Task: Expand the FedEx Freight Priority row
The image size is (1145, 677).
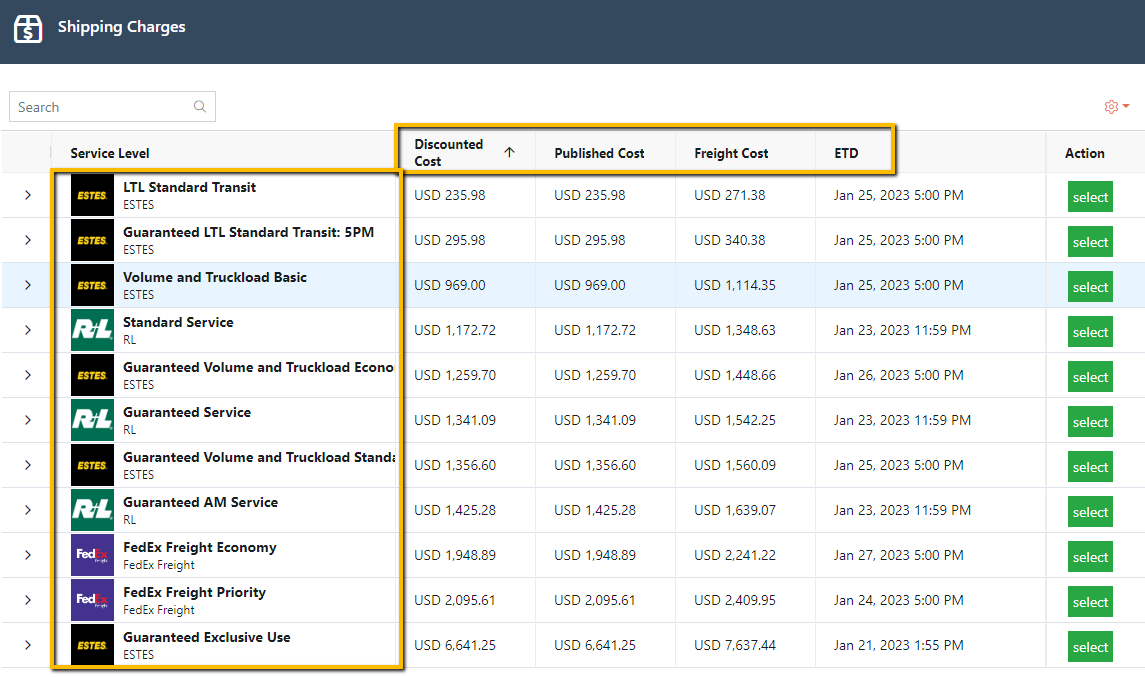Action: [28, 600]
